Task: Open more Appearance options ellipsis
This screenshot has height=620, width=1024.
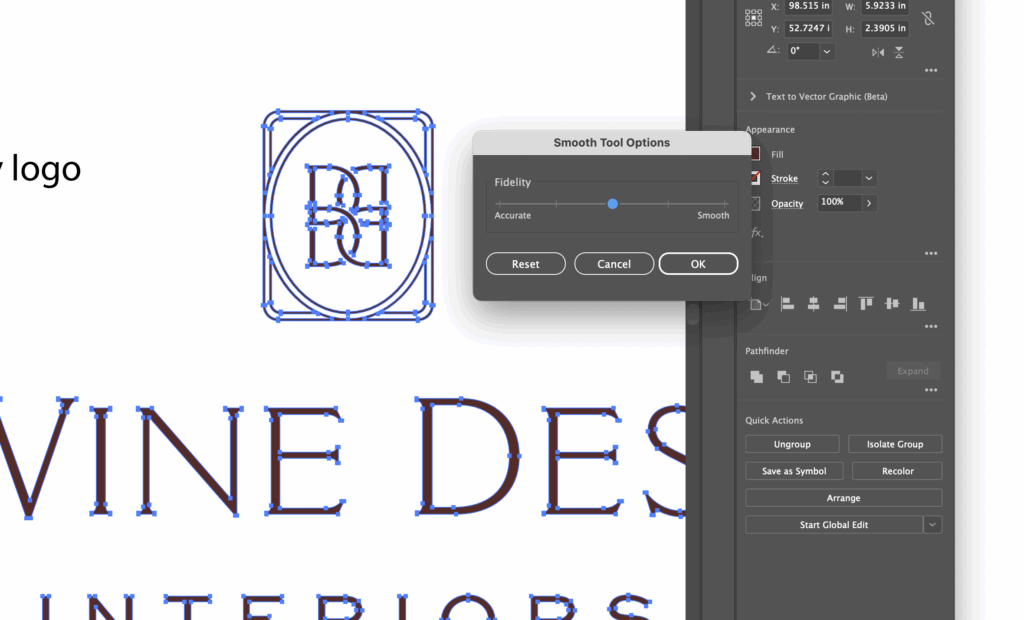Action: coord(931,253)
